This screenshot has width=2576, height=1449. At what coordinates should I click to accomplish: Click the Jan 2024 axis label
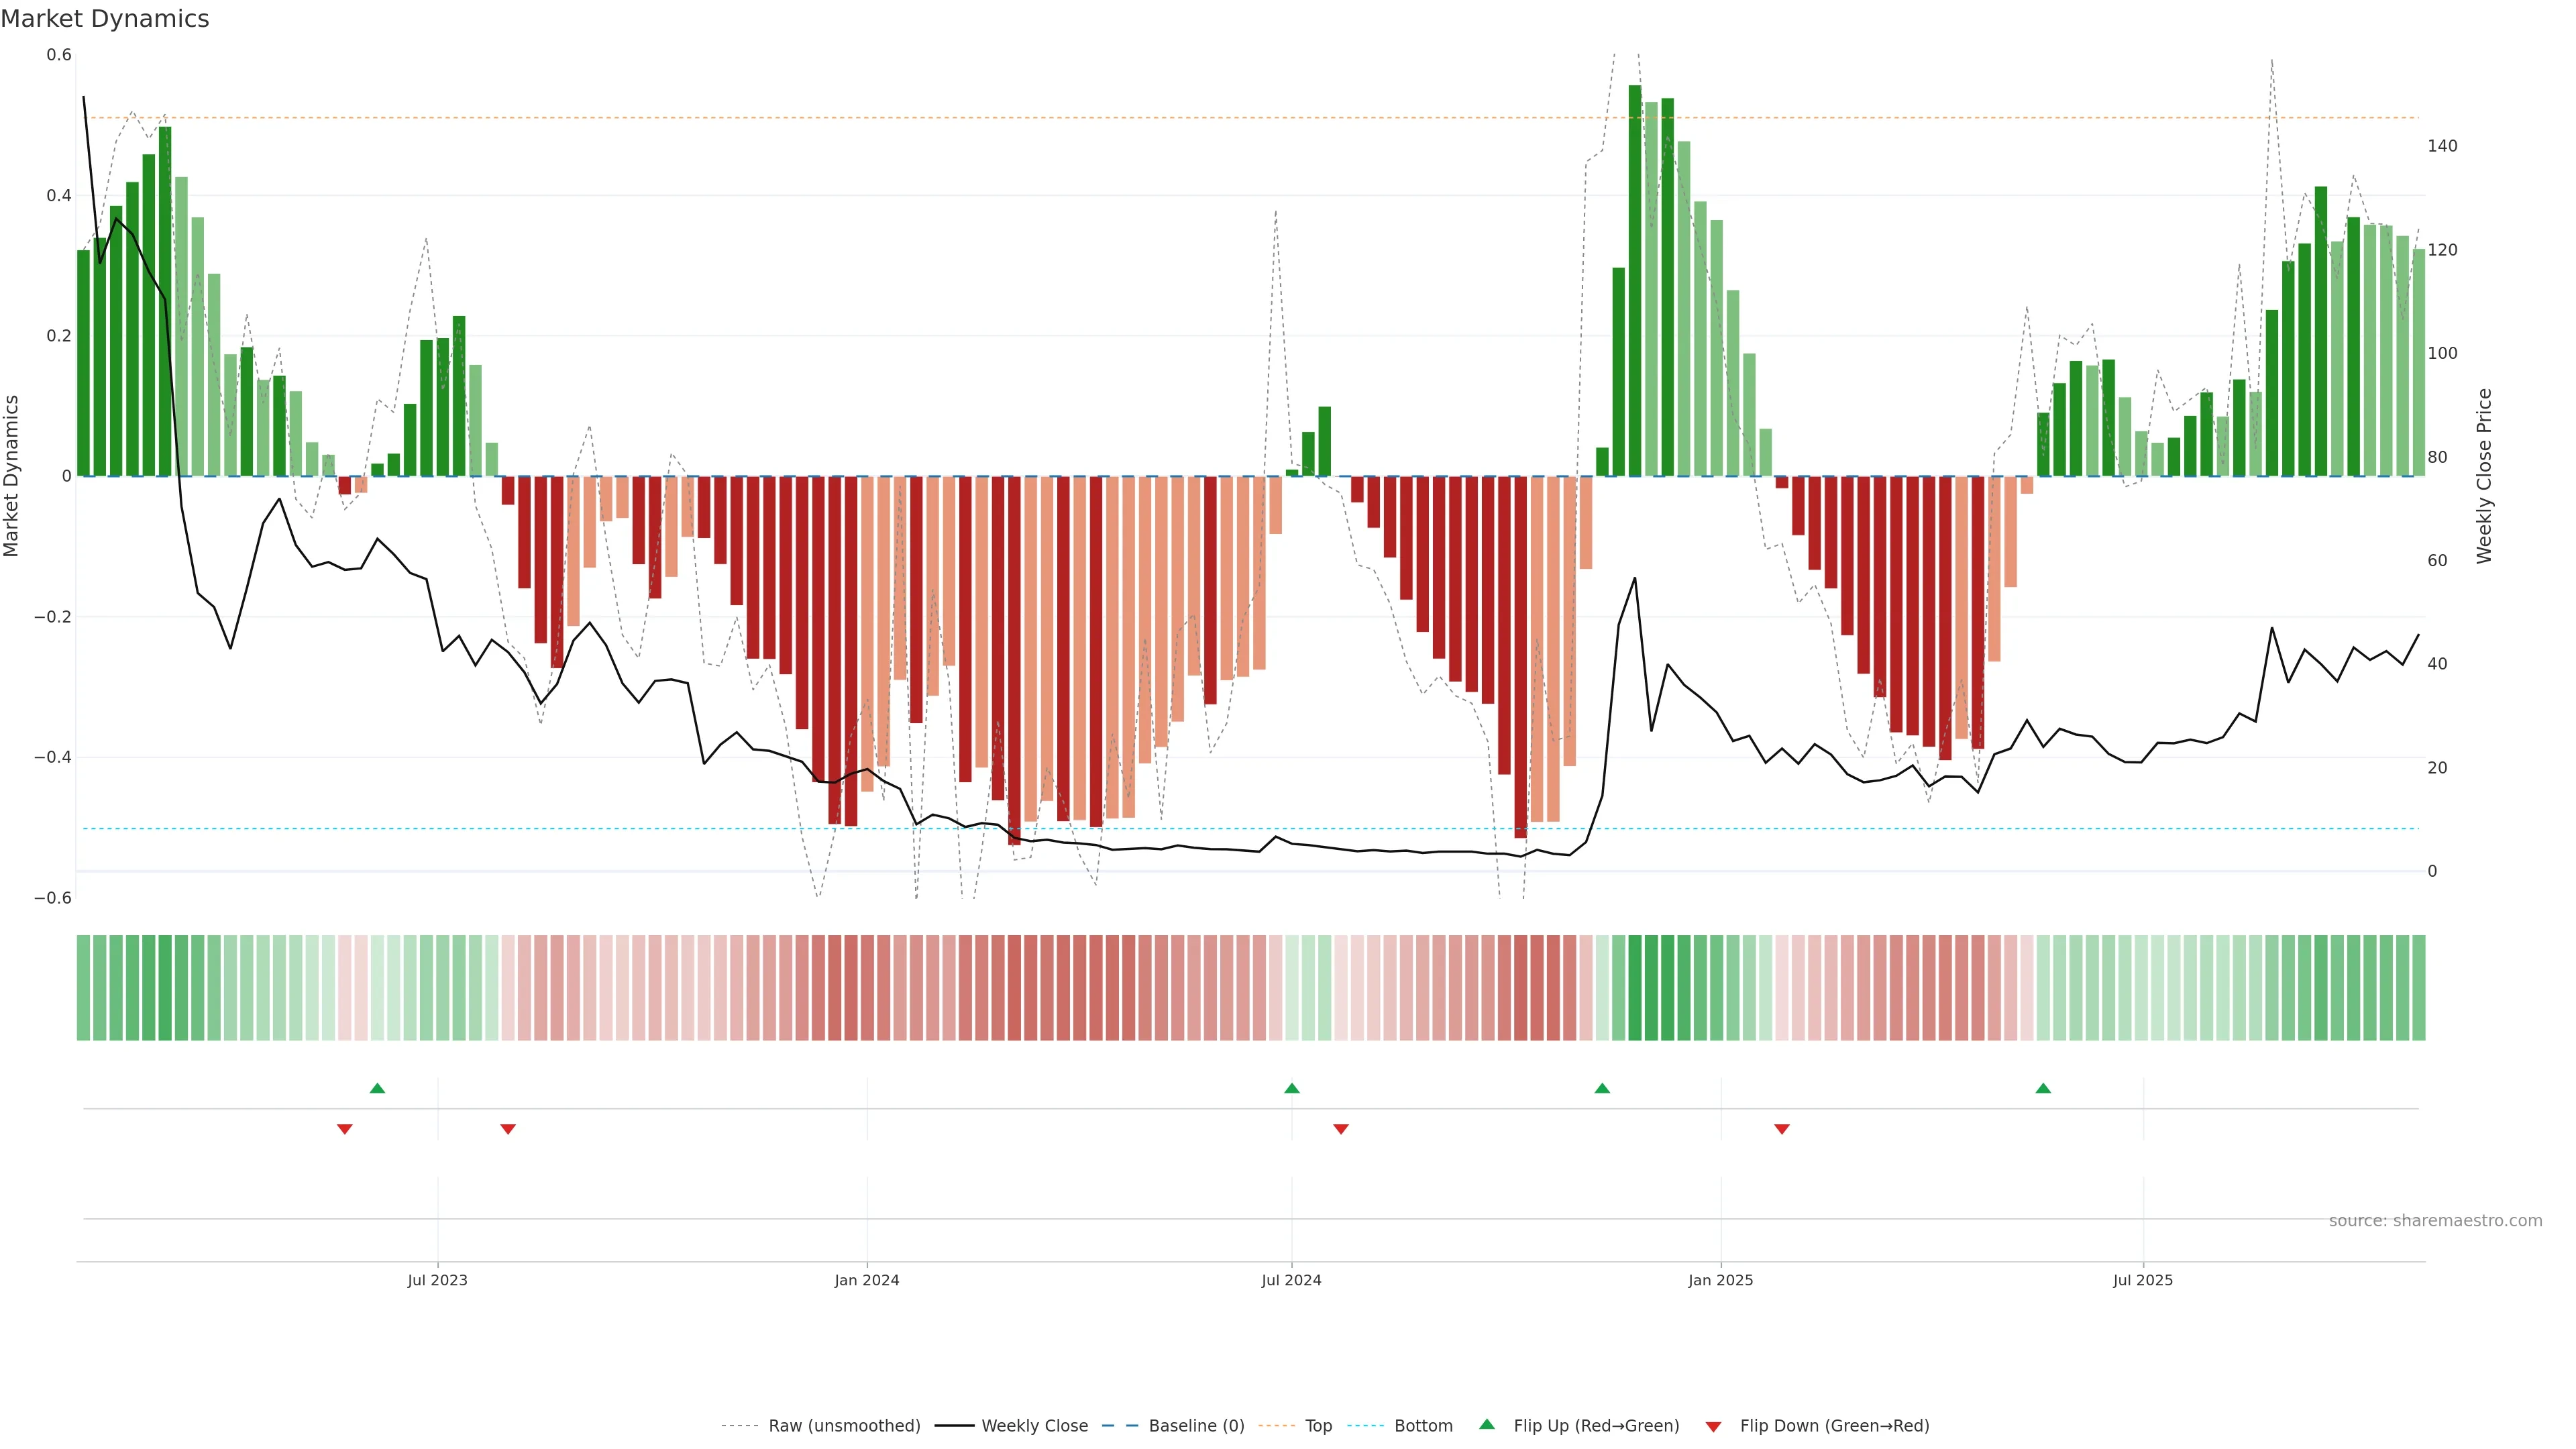(867, 1280)
